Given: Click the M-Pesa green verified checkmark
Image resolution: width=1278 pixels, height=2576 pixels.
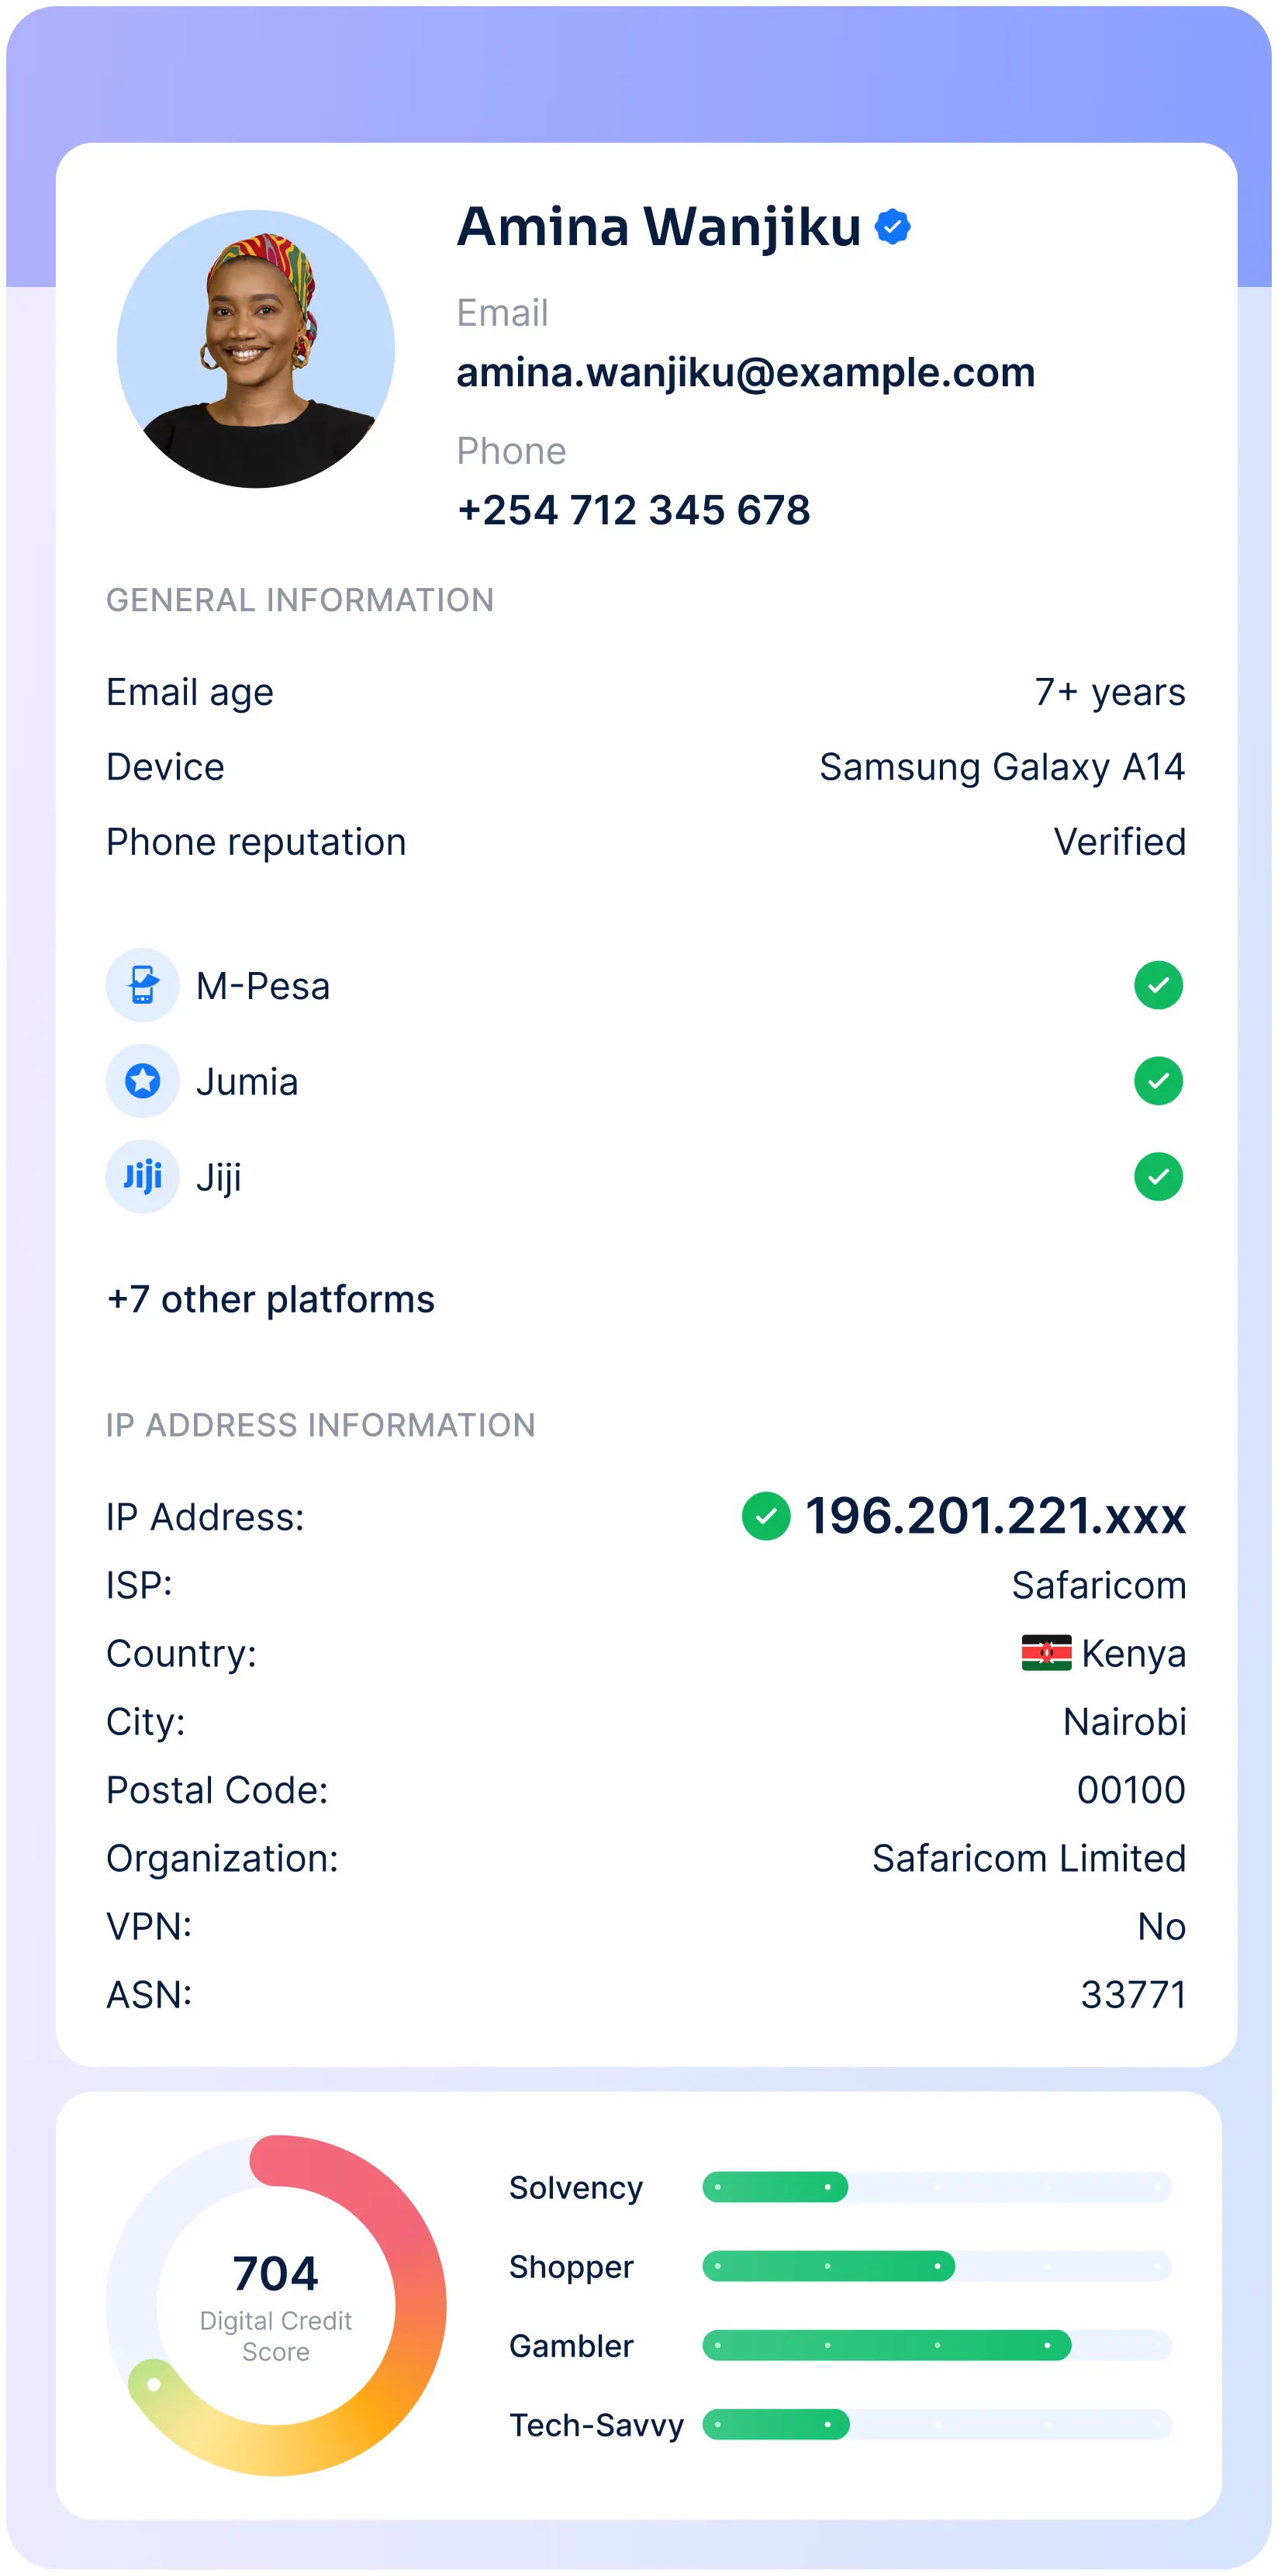Looking at the screenshot, I should tap(1158, 985).
